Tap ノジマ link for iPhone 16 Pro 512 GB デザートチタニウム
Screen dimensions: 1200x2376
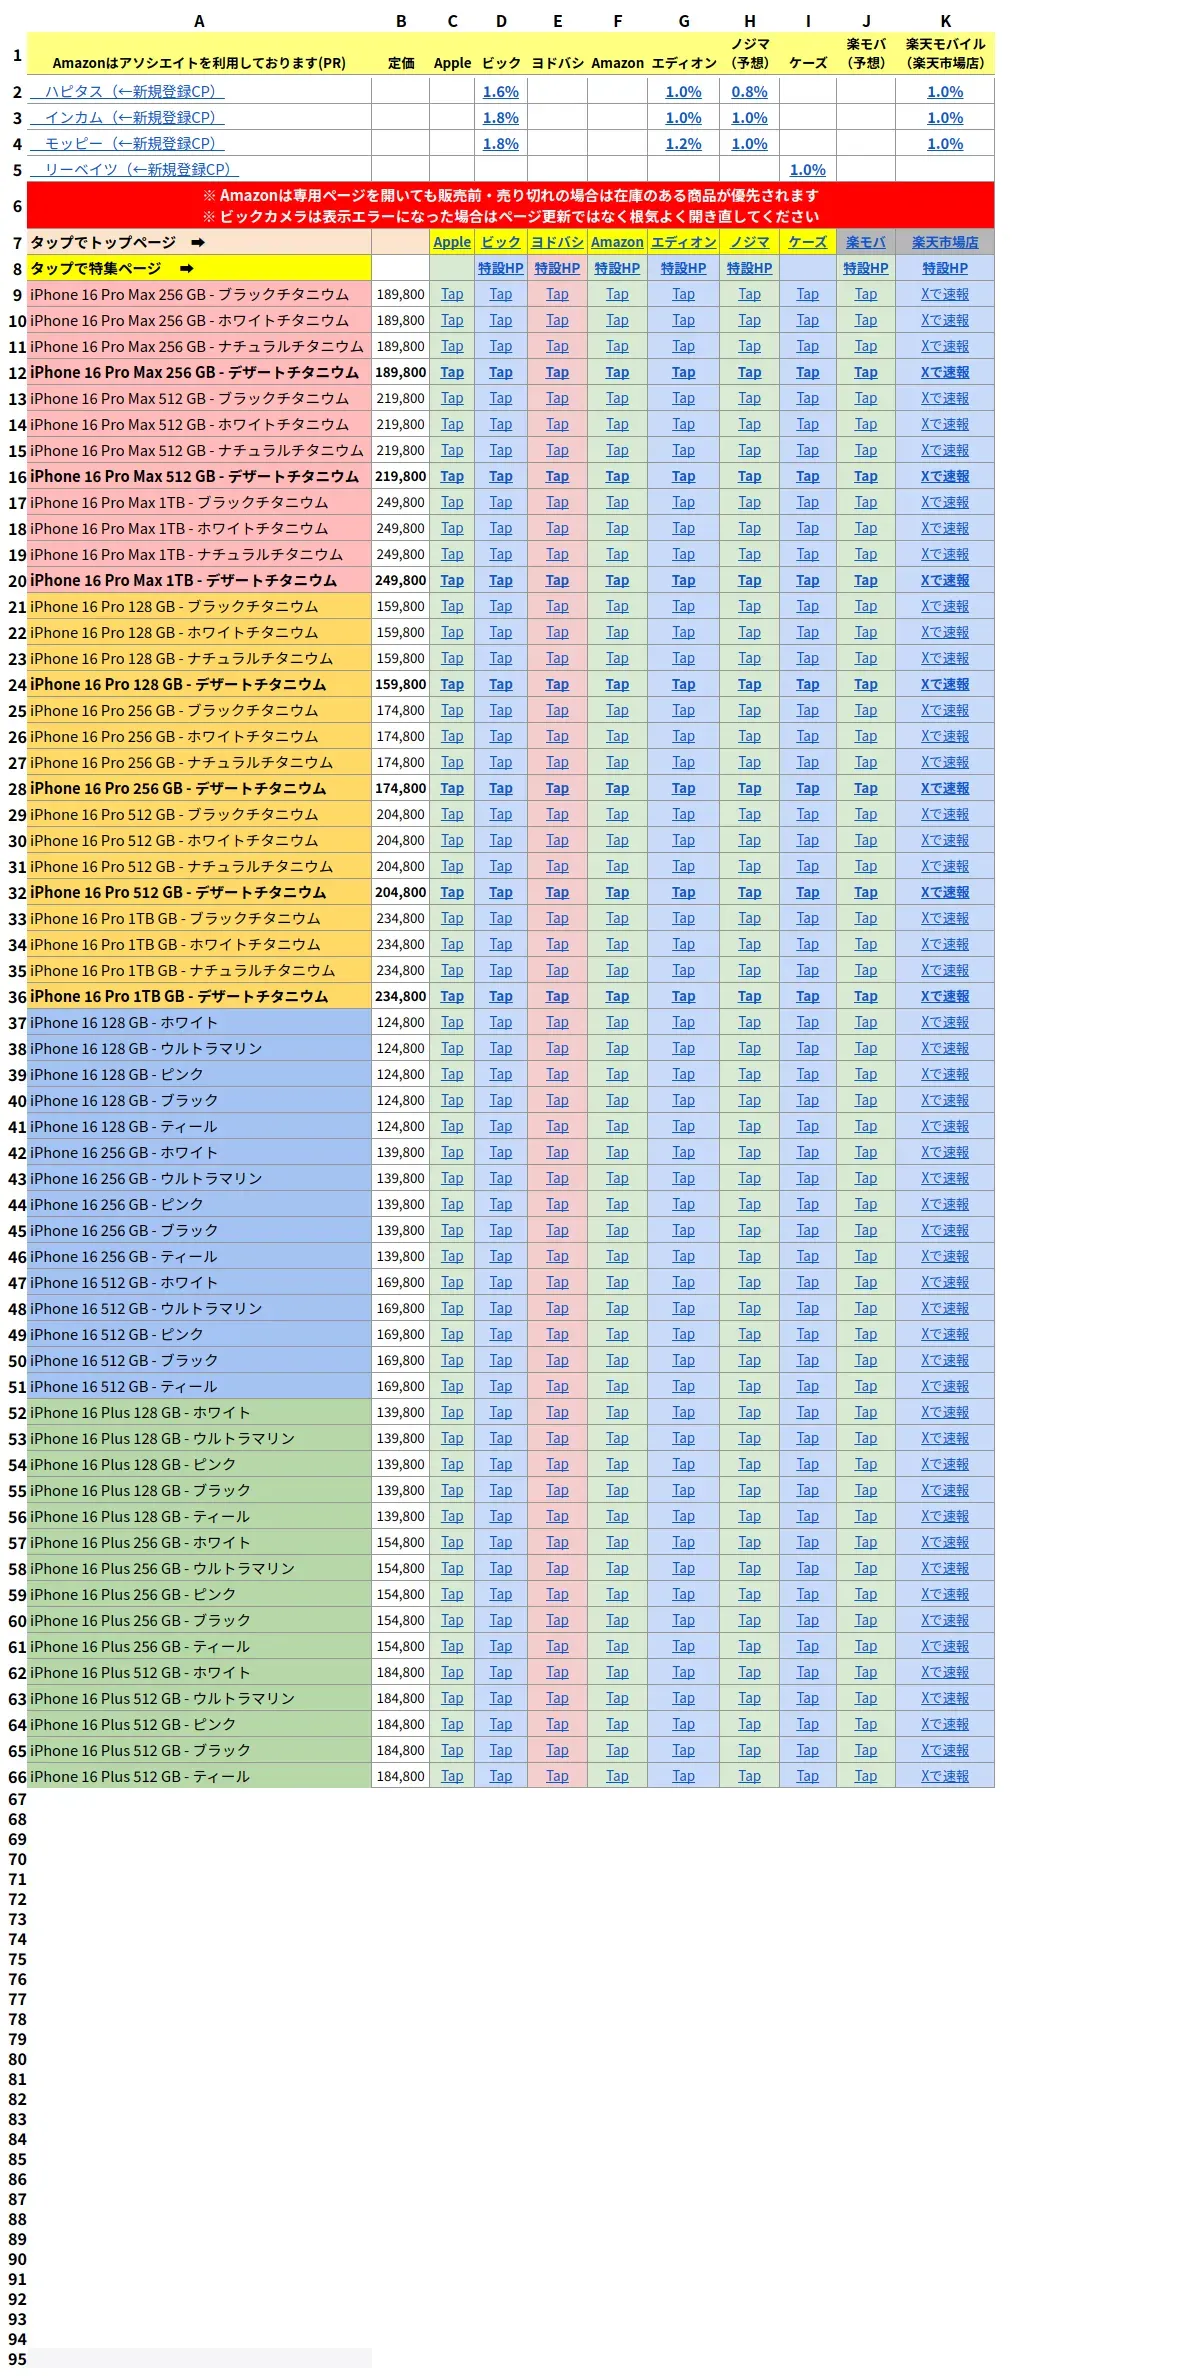750,892
